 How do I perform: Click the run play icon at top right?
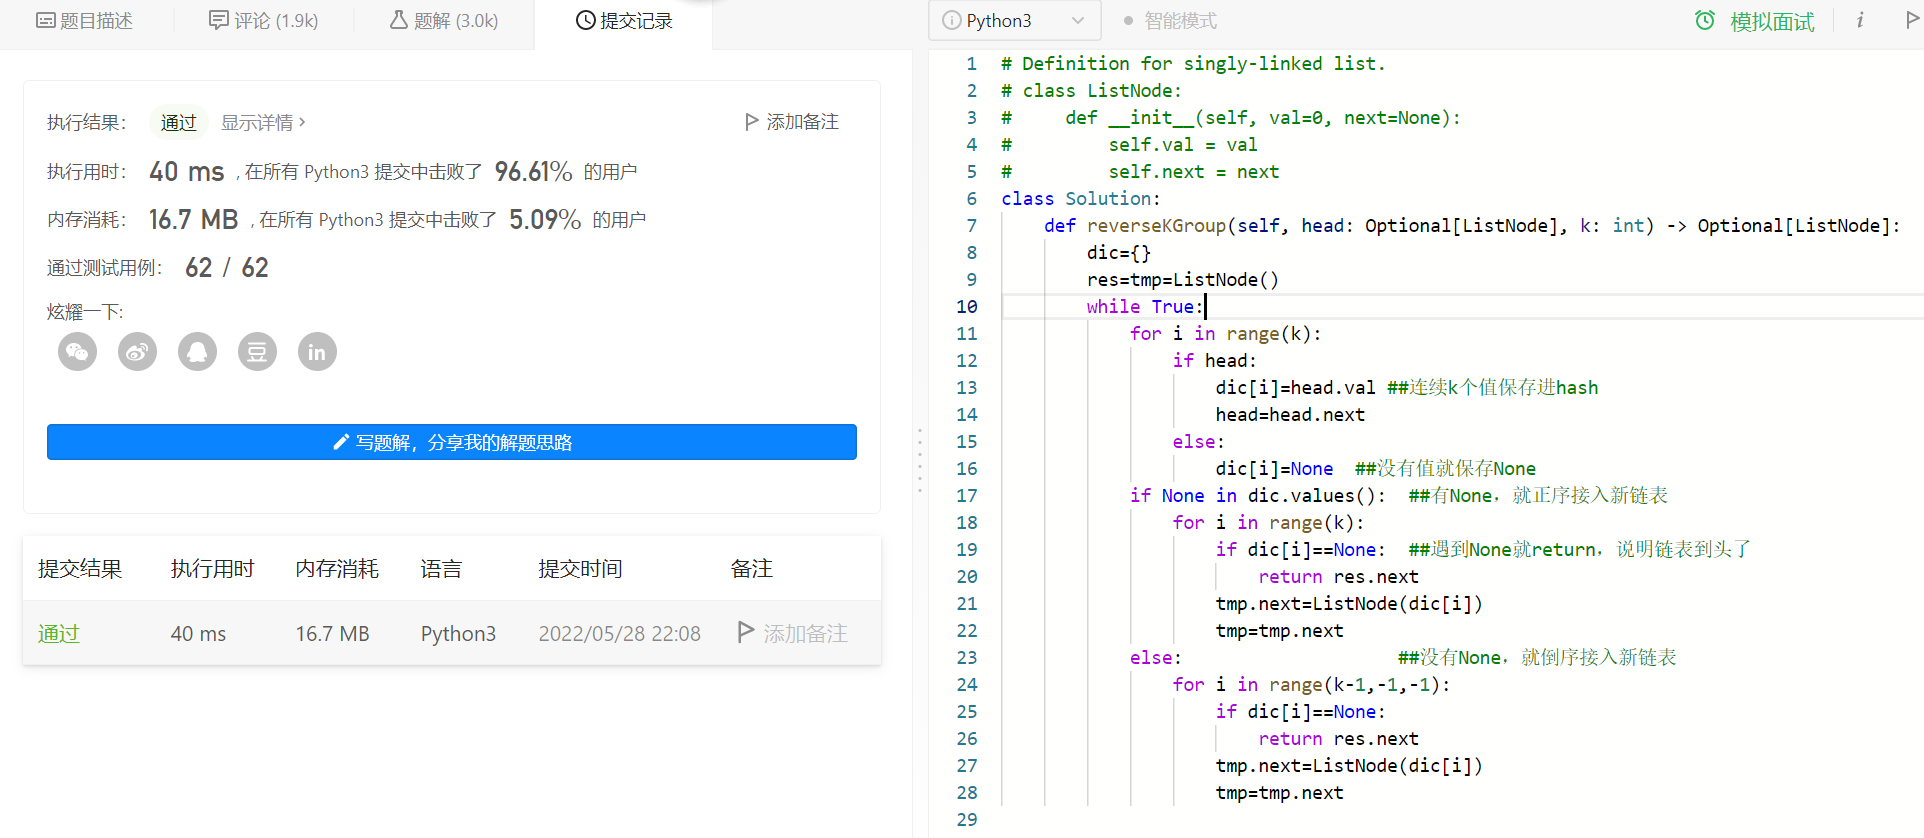(x=1912, y=20)
